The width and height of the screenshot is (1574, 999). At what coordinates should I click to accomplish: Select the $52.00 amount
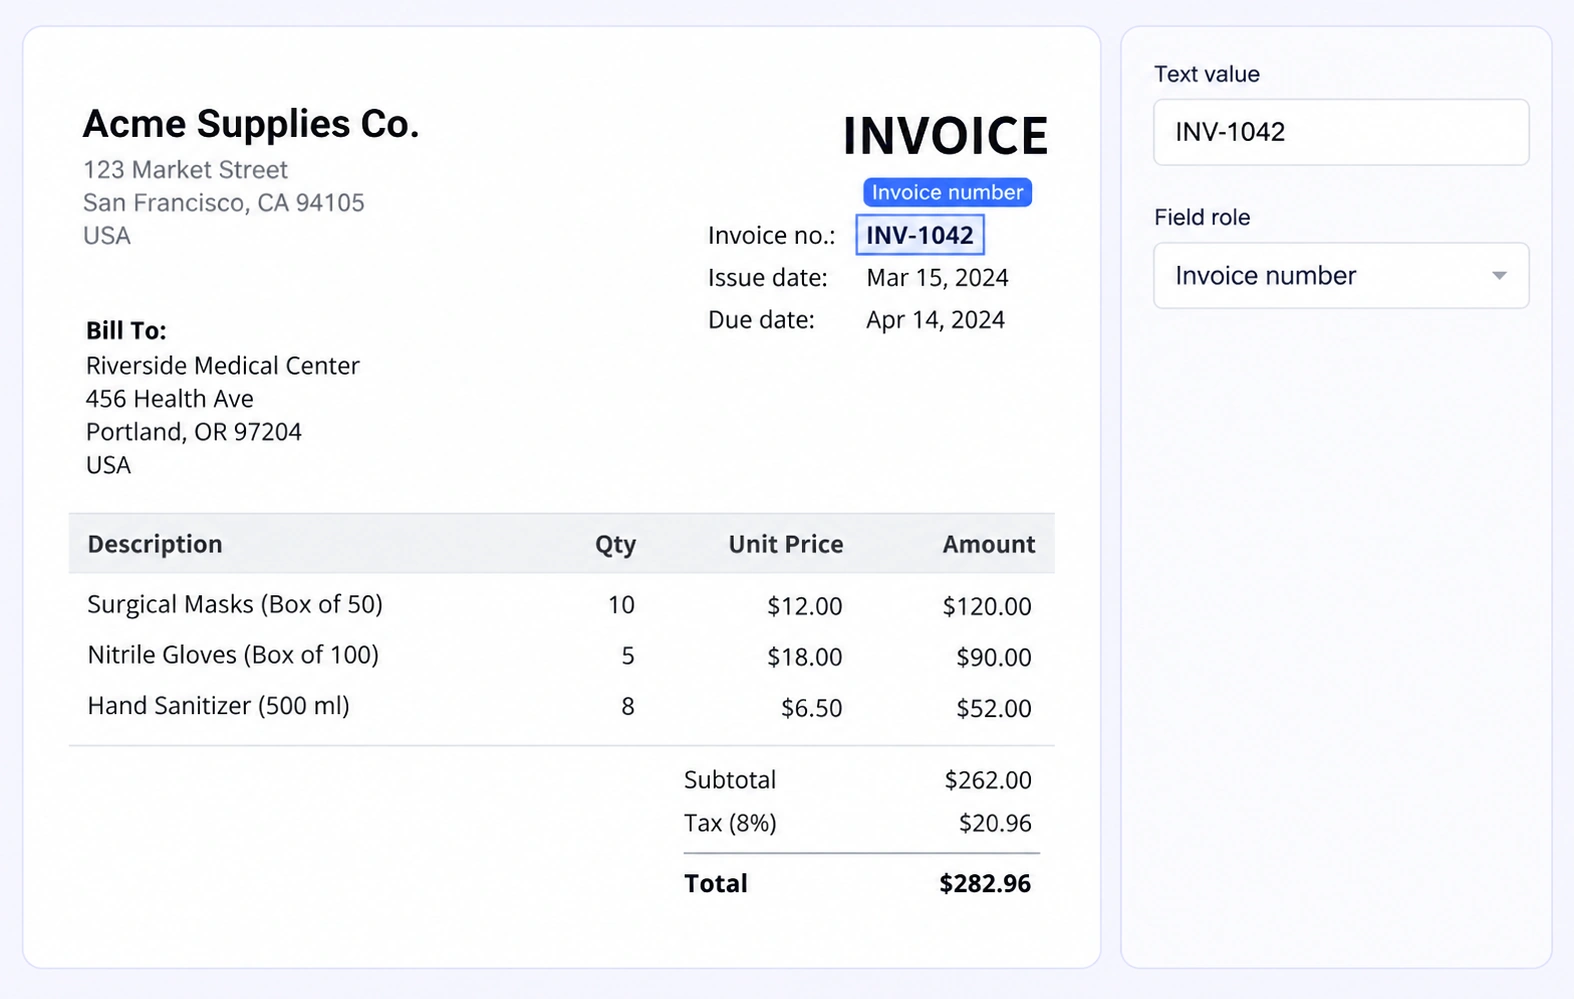coord(994,708)
